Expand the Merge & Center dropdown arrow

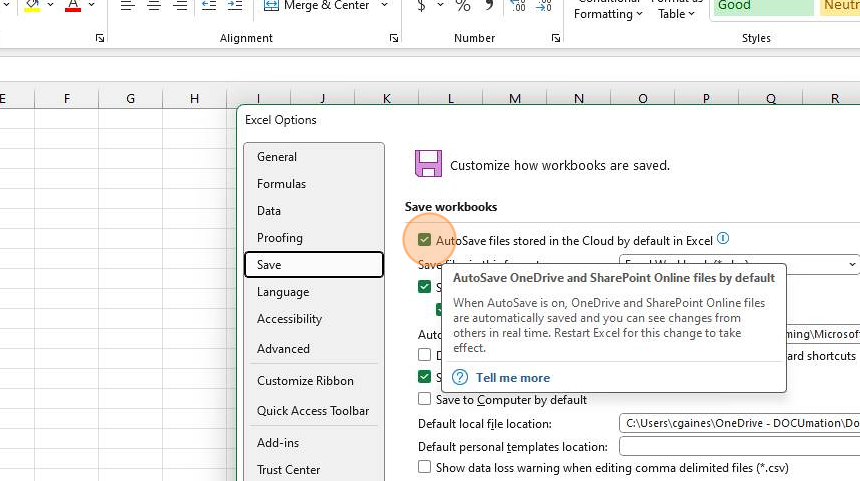382,6
